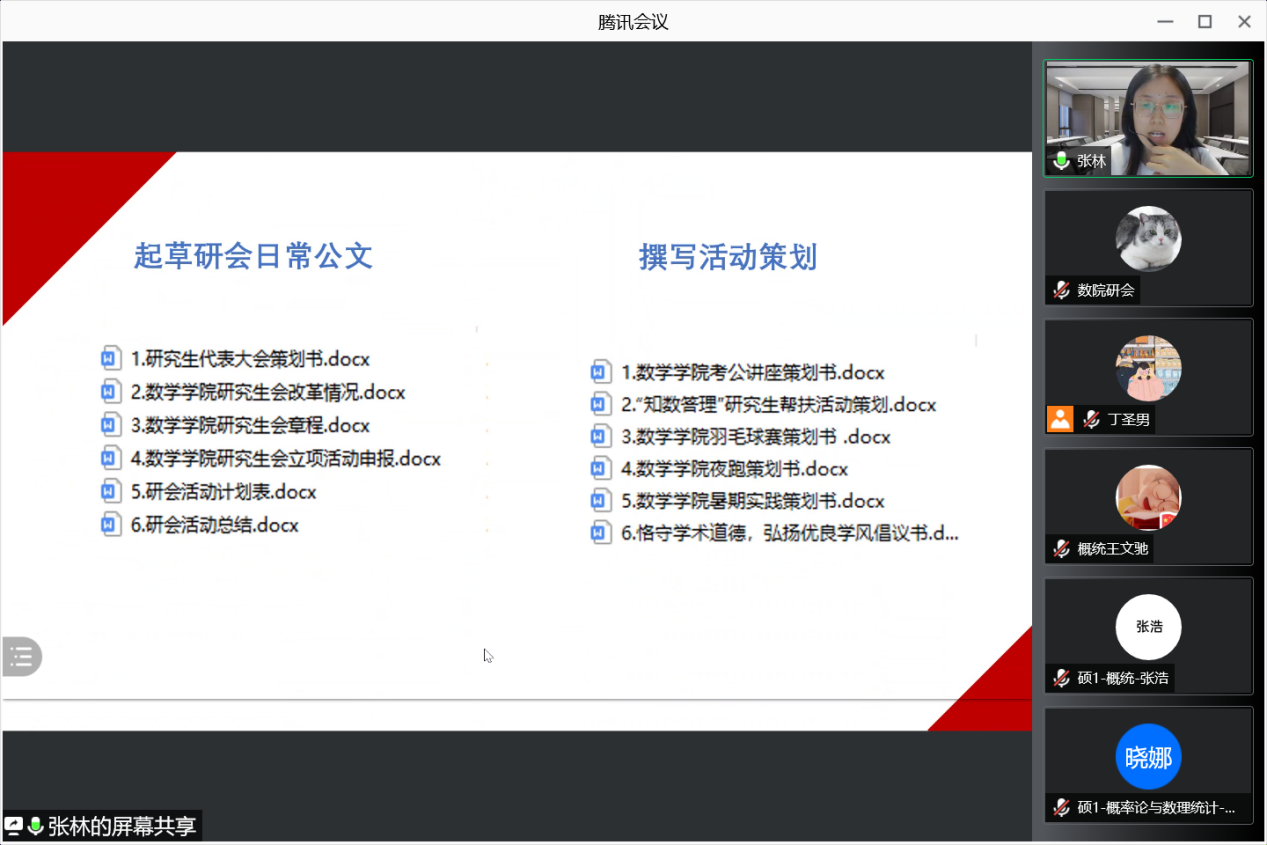
Task: Click the 张浩 white circle avatar
Action: (x=1148, y=627)
